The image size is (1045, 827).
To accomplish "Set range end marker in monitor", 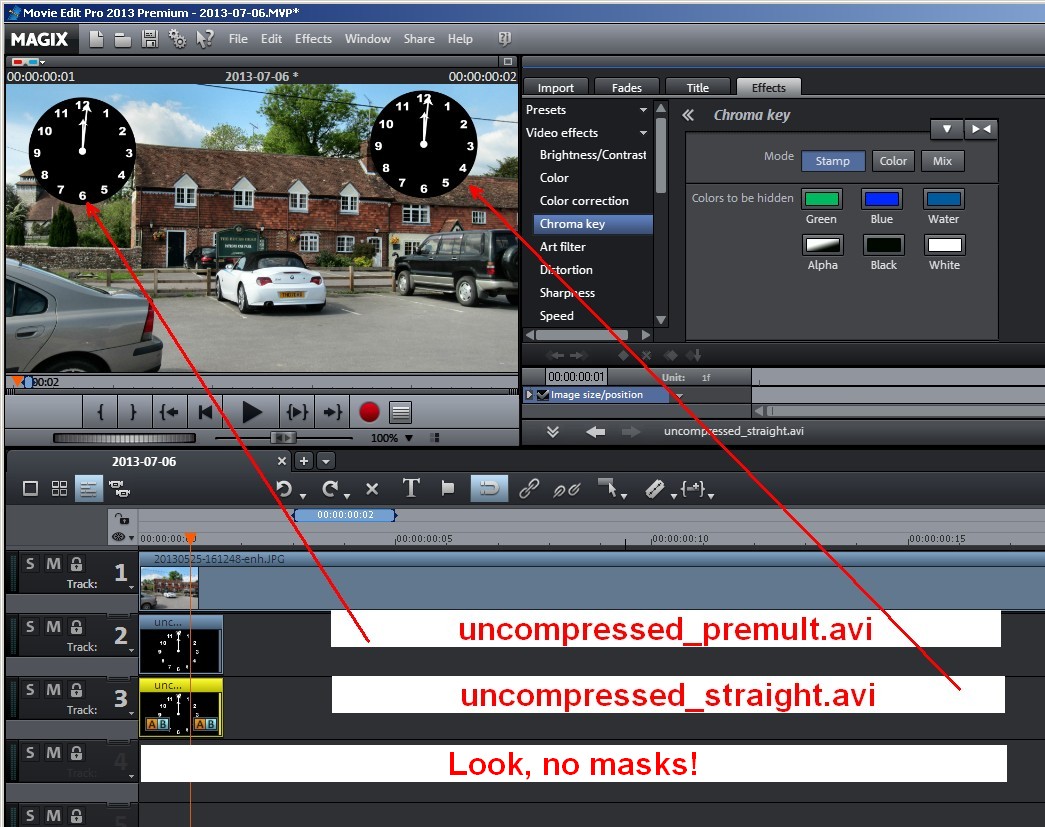I will coord(134,413).
